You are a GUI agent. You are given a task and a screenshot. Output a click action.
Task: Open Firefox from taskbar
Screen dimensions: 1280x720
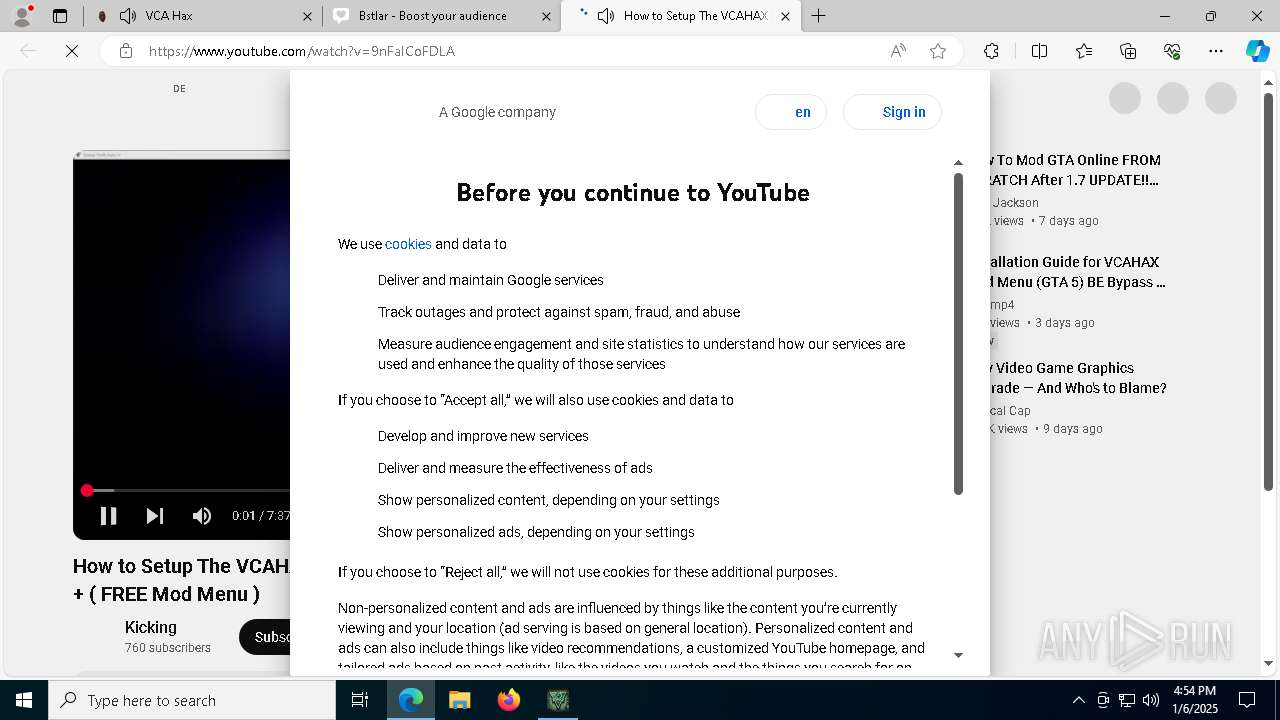[509, 700]
